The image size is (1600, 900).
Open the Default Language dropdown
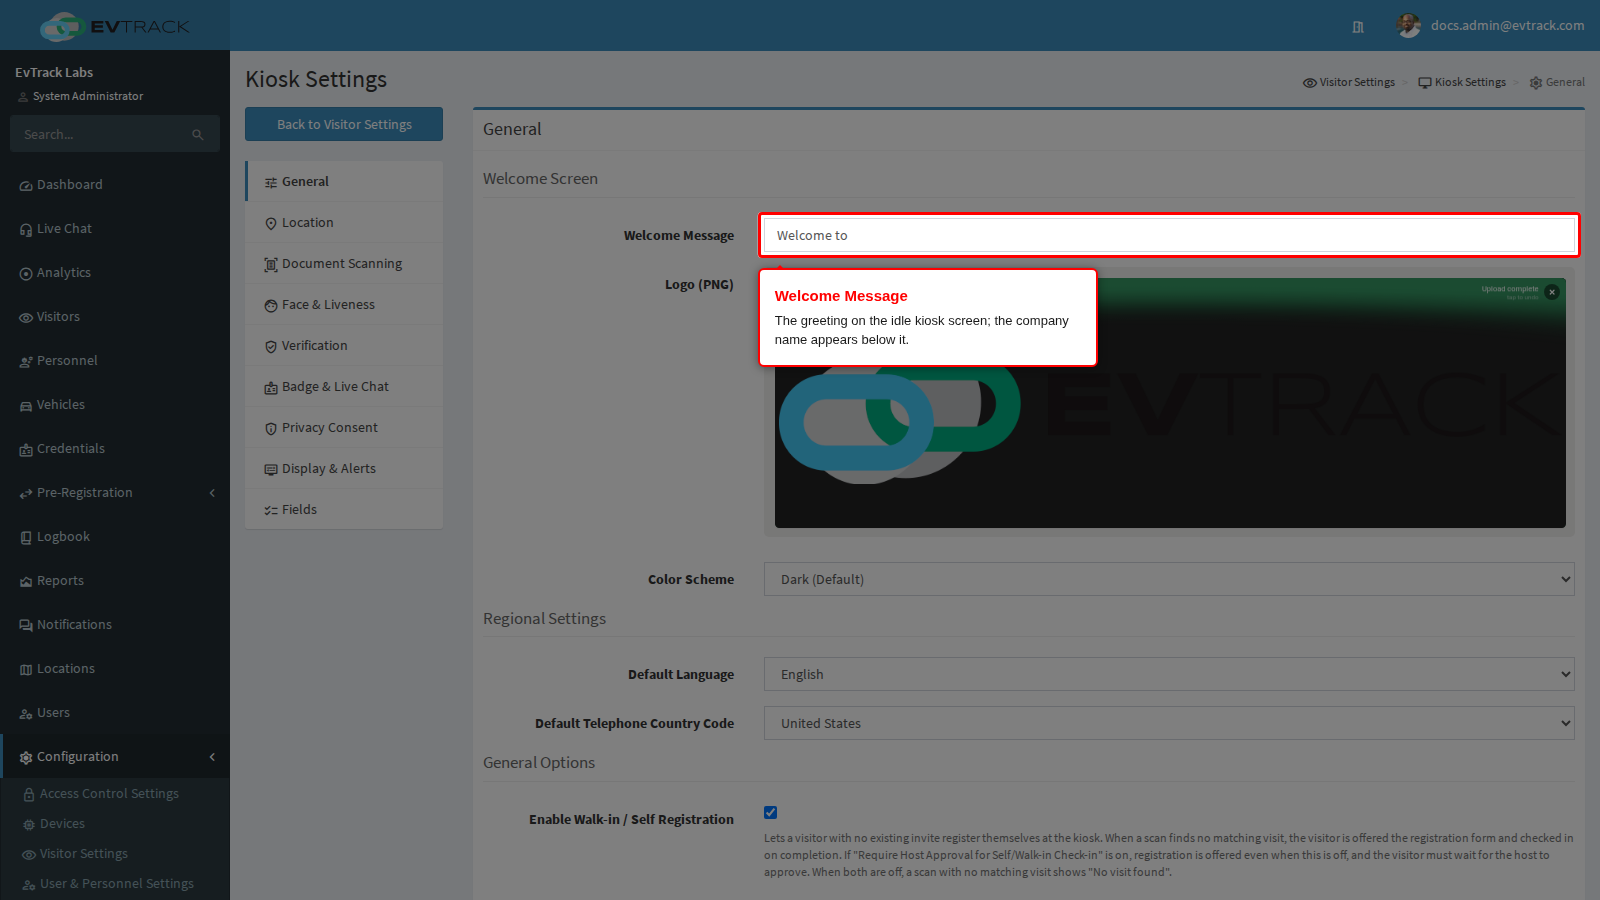click(x=1169, y=674)
